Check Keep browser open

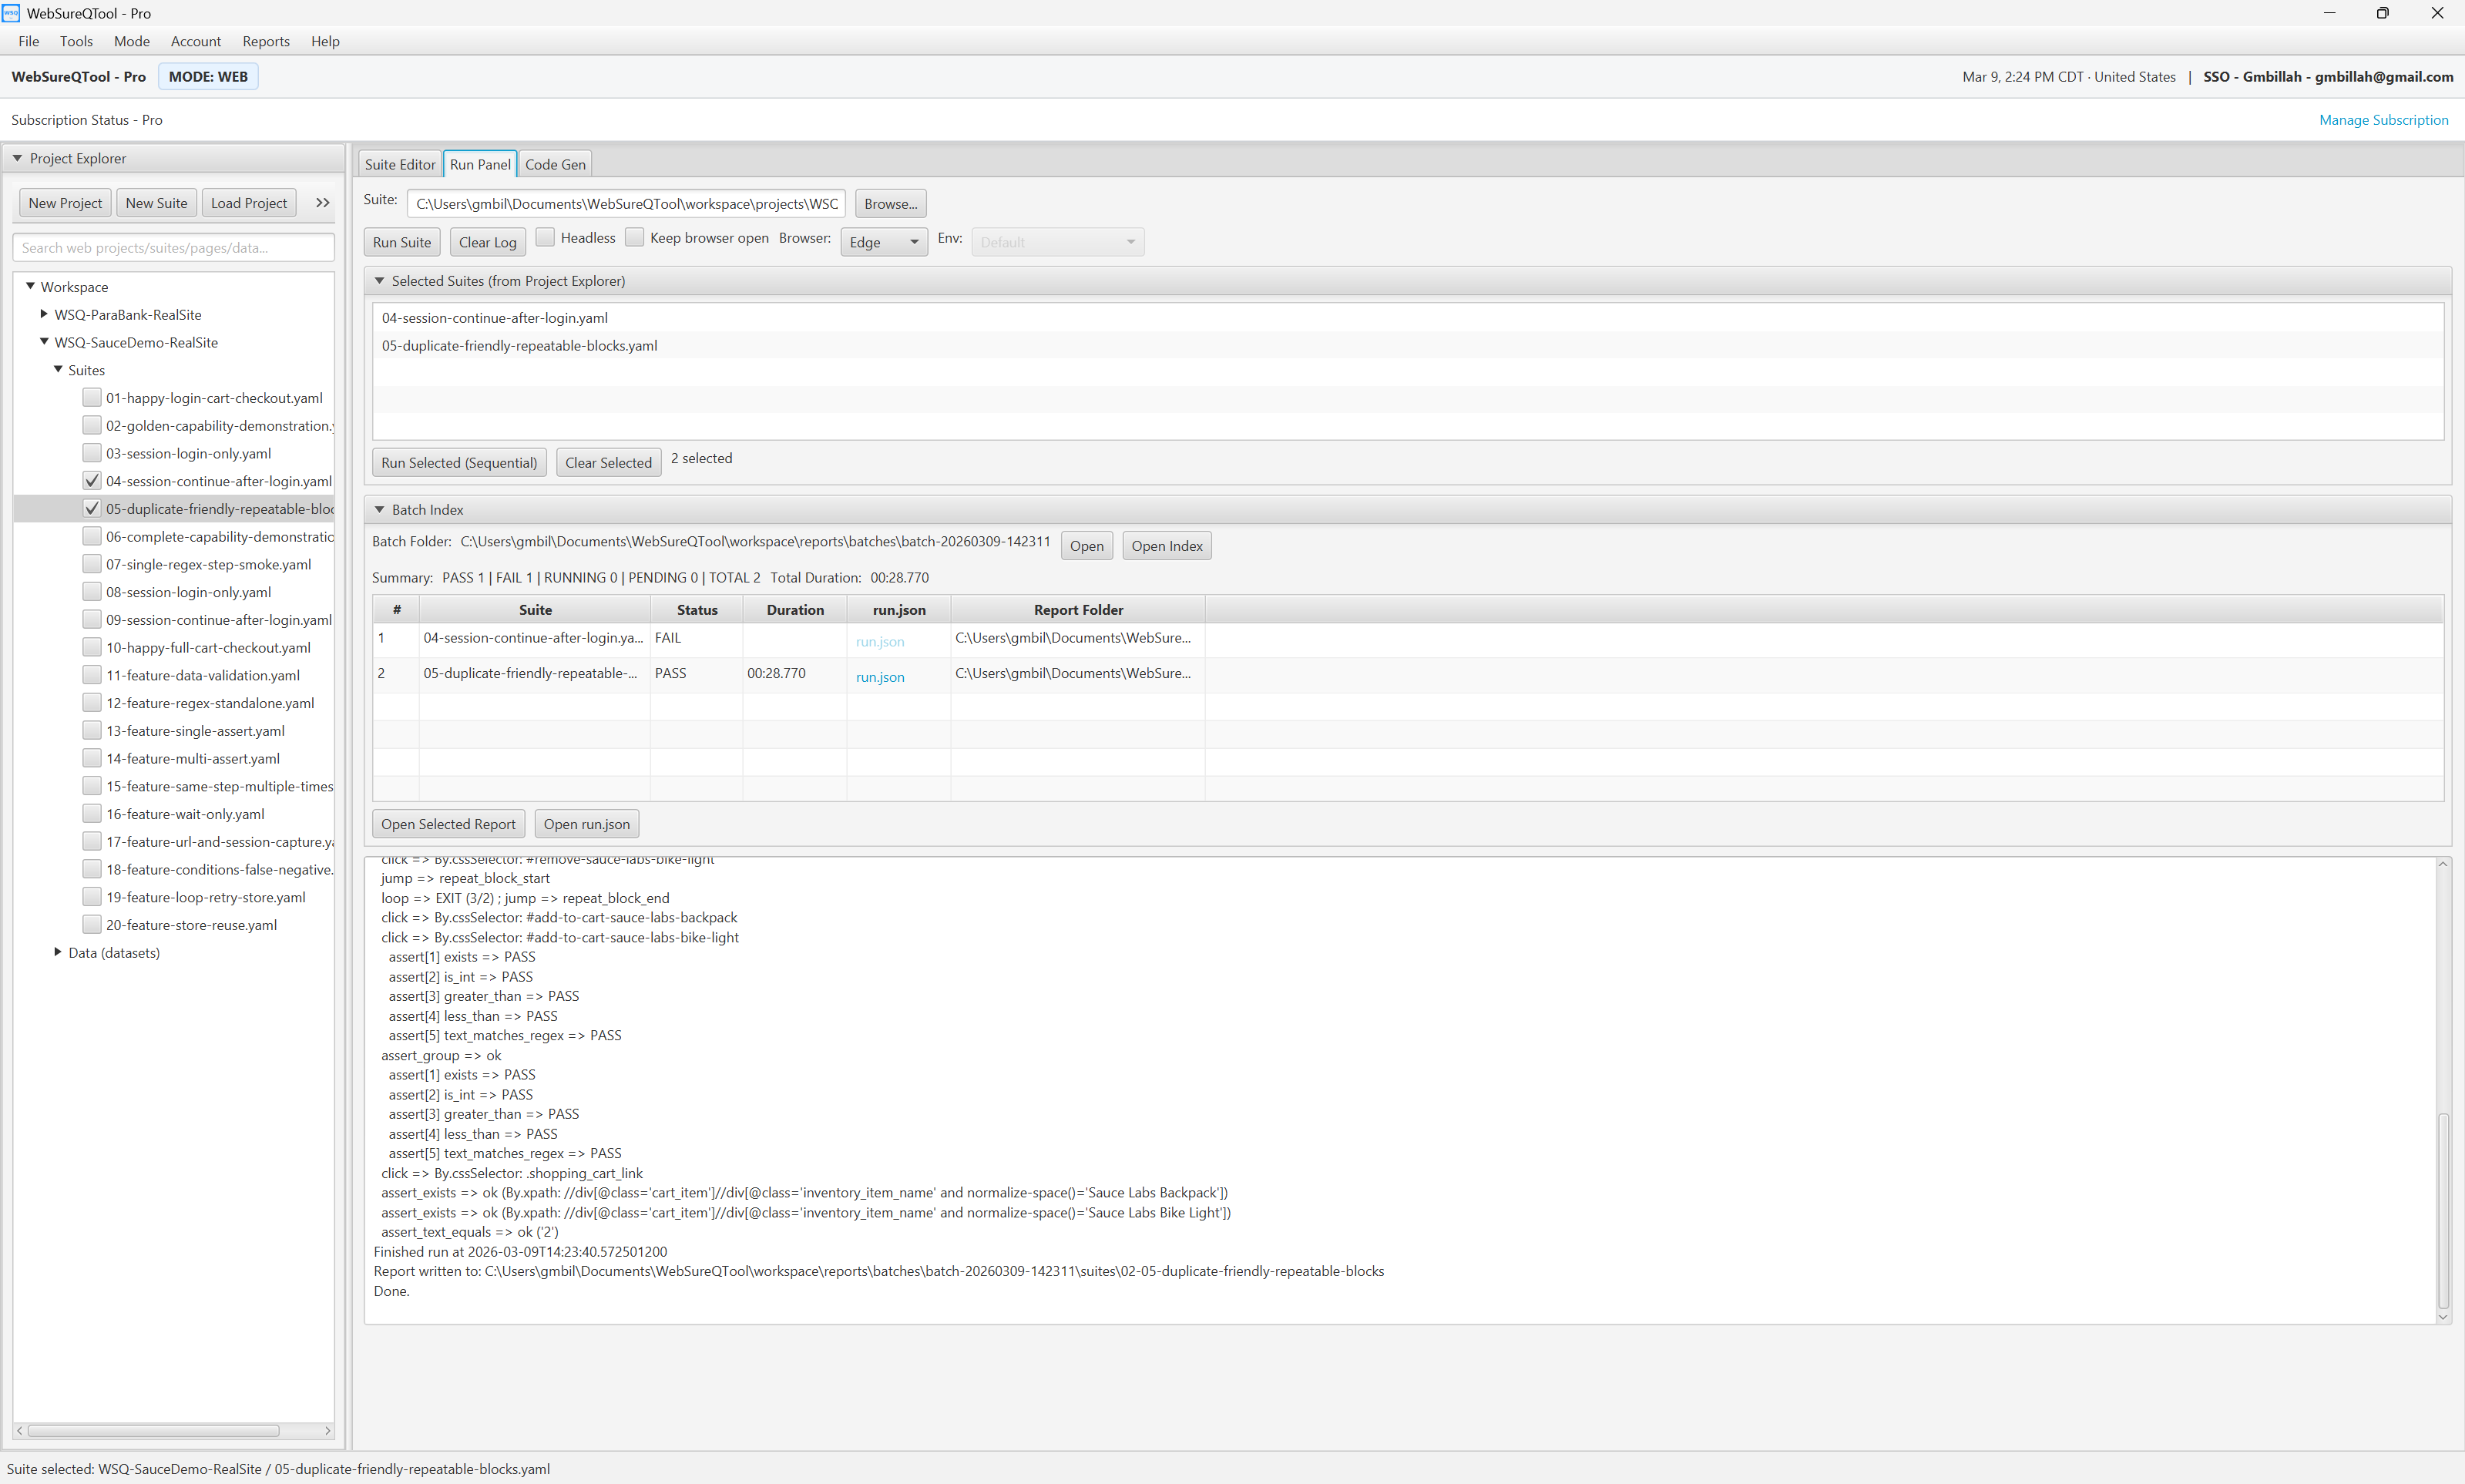coord(635,237)
